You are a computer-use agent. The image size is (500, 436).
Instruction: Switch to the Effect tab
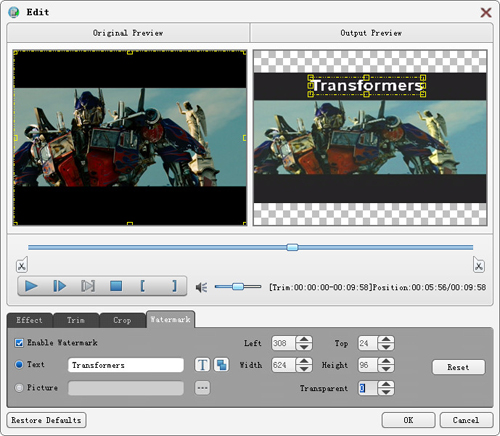[29, 320]
